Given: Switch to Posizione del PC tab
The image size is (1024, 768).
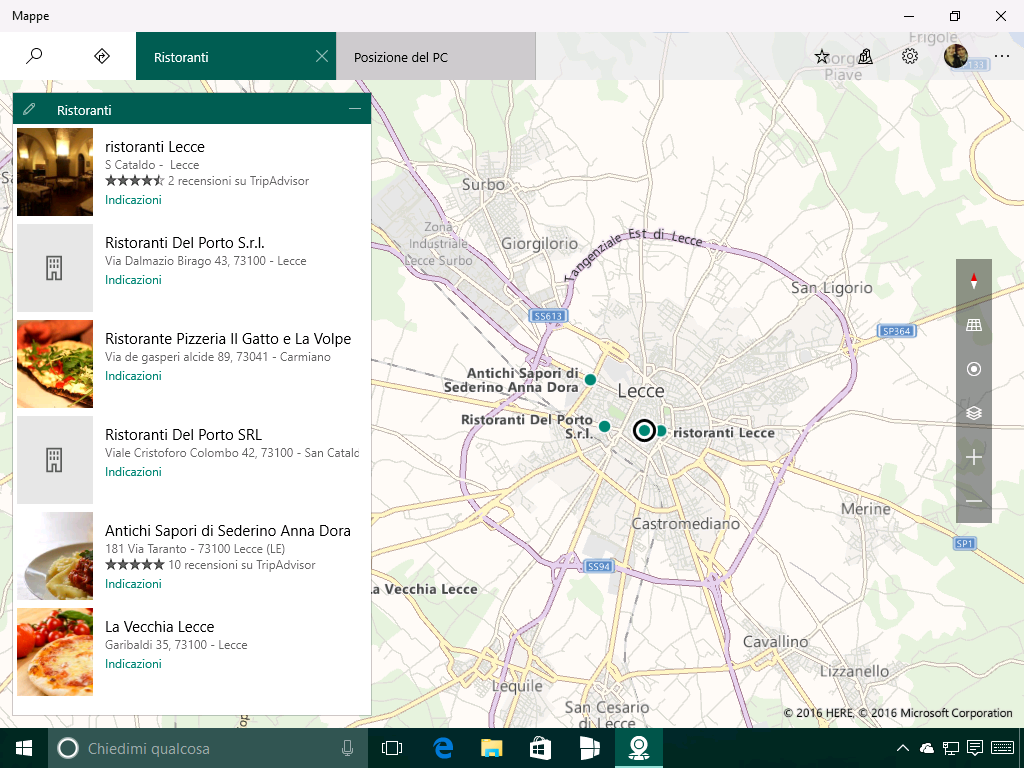Looking at the screenshot, I should 436,56.
